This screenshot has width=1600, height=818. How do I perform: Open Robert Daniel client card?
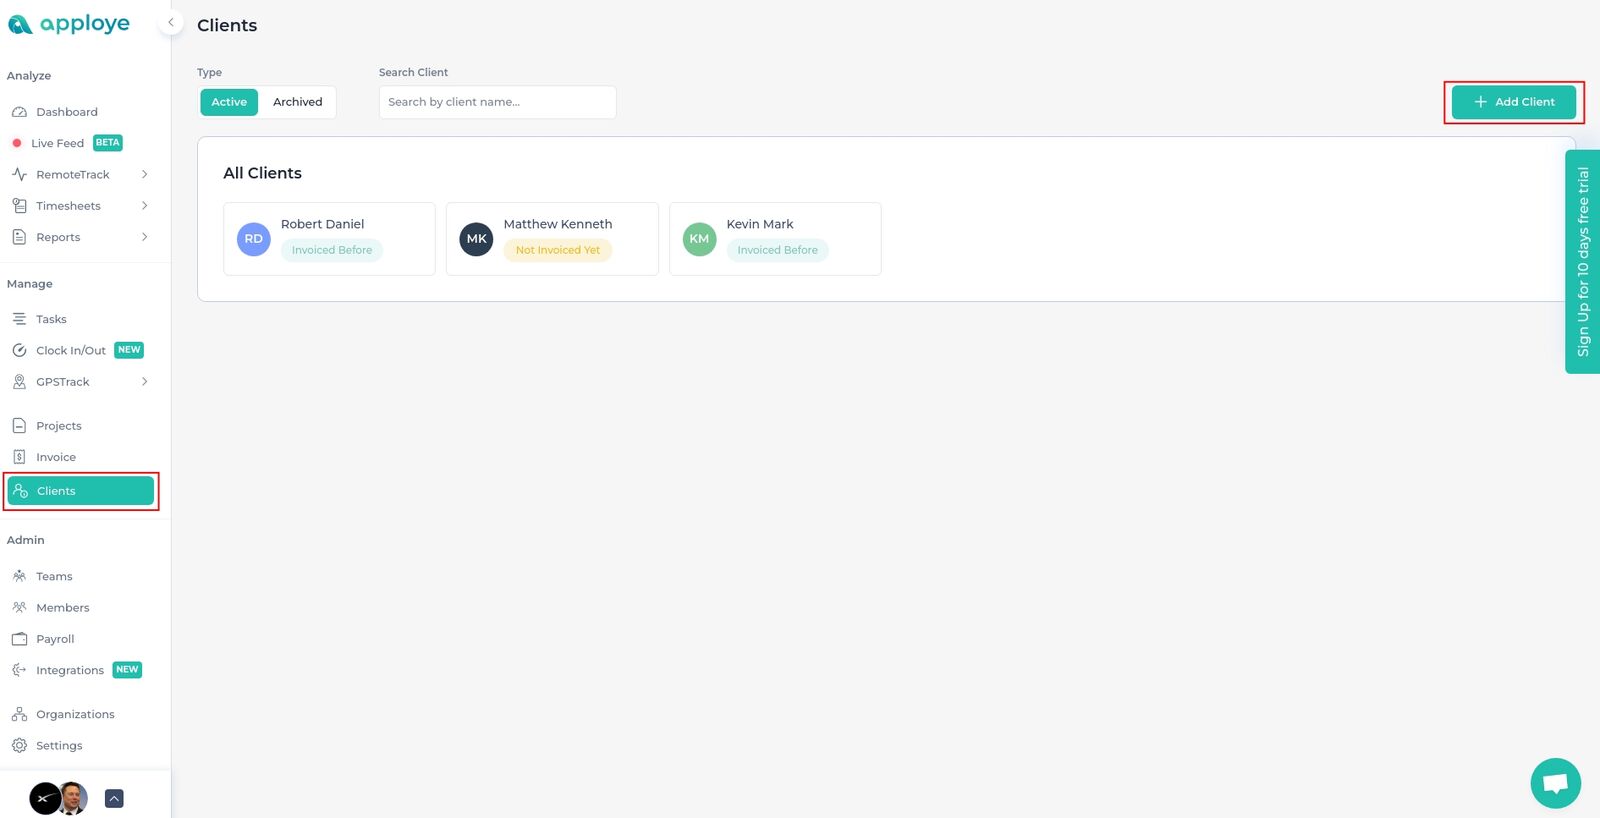pyautogui.click(x=329, y=239)
